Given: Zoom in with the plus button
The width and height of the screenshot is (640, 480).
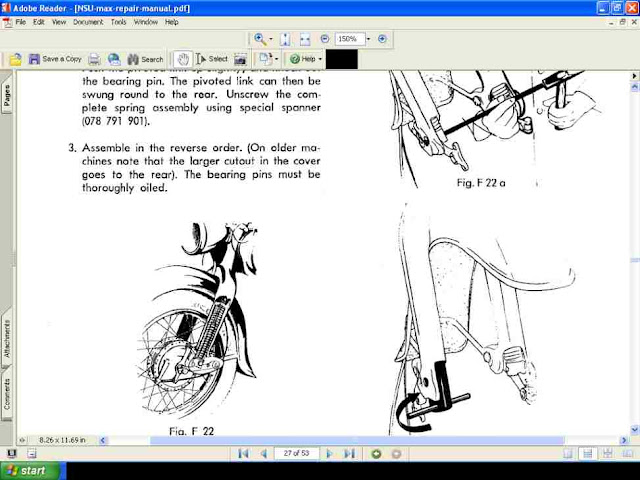Looking at the screenshot, I should (x=382, y=39).
